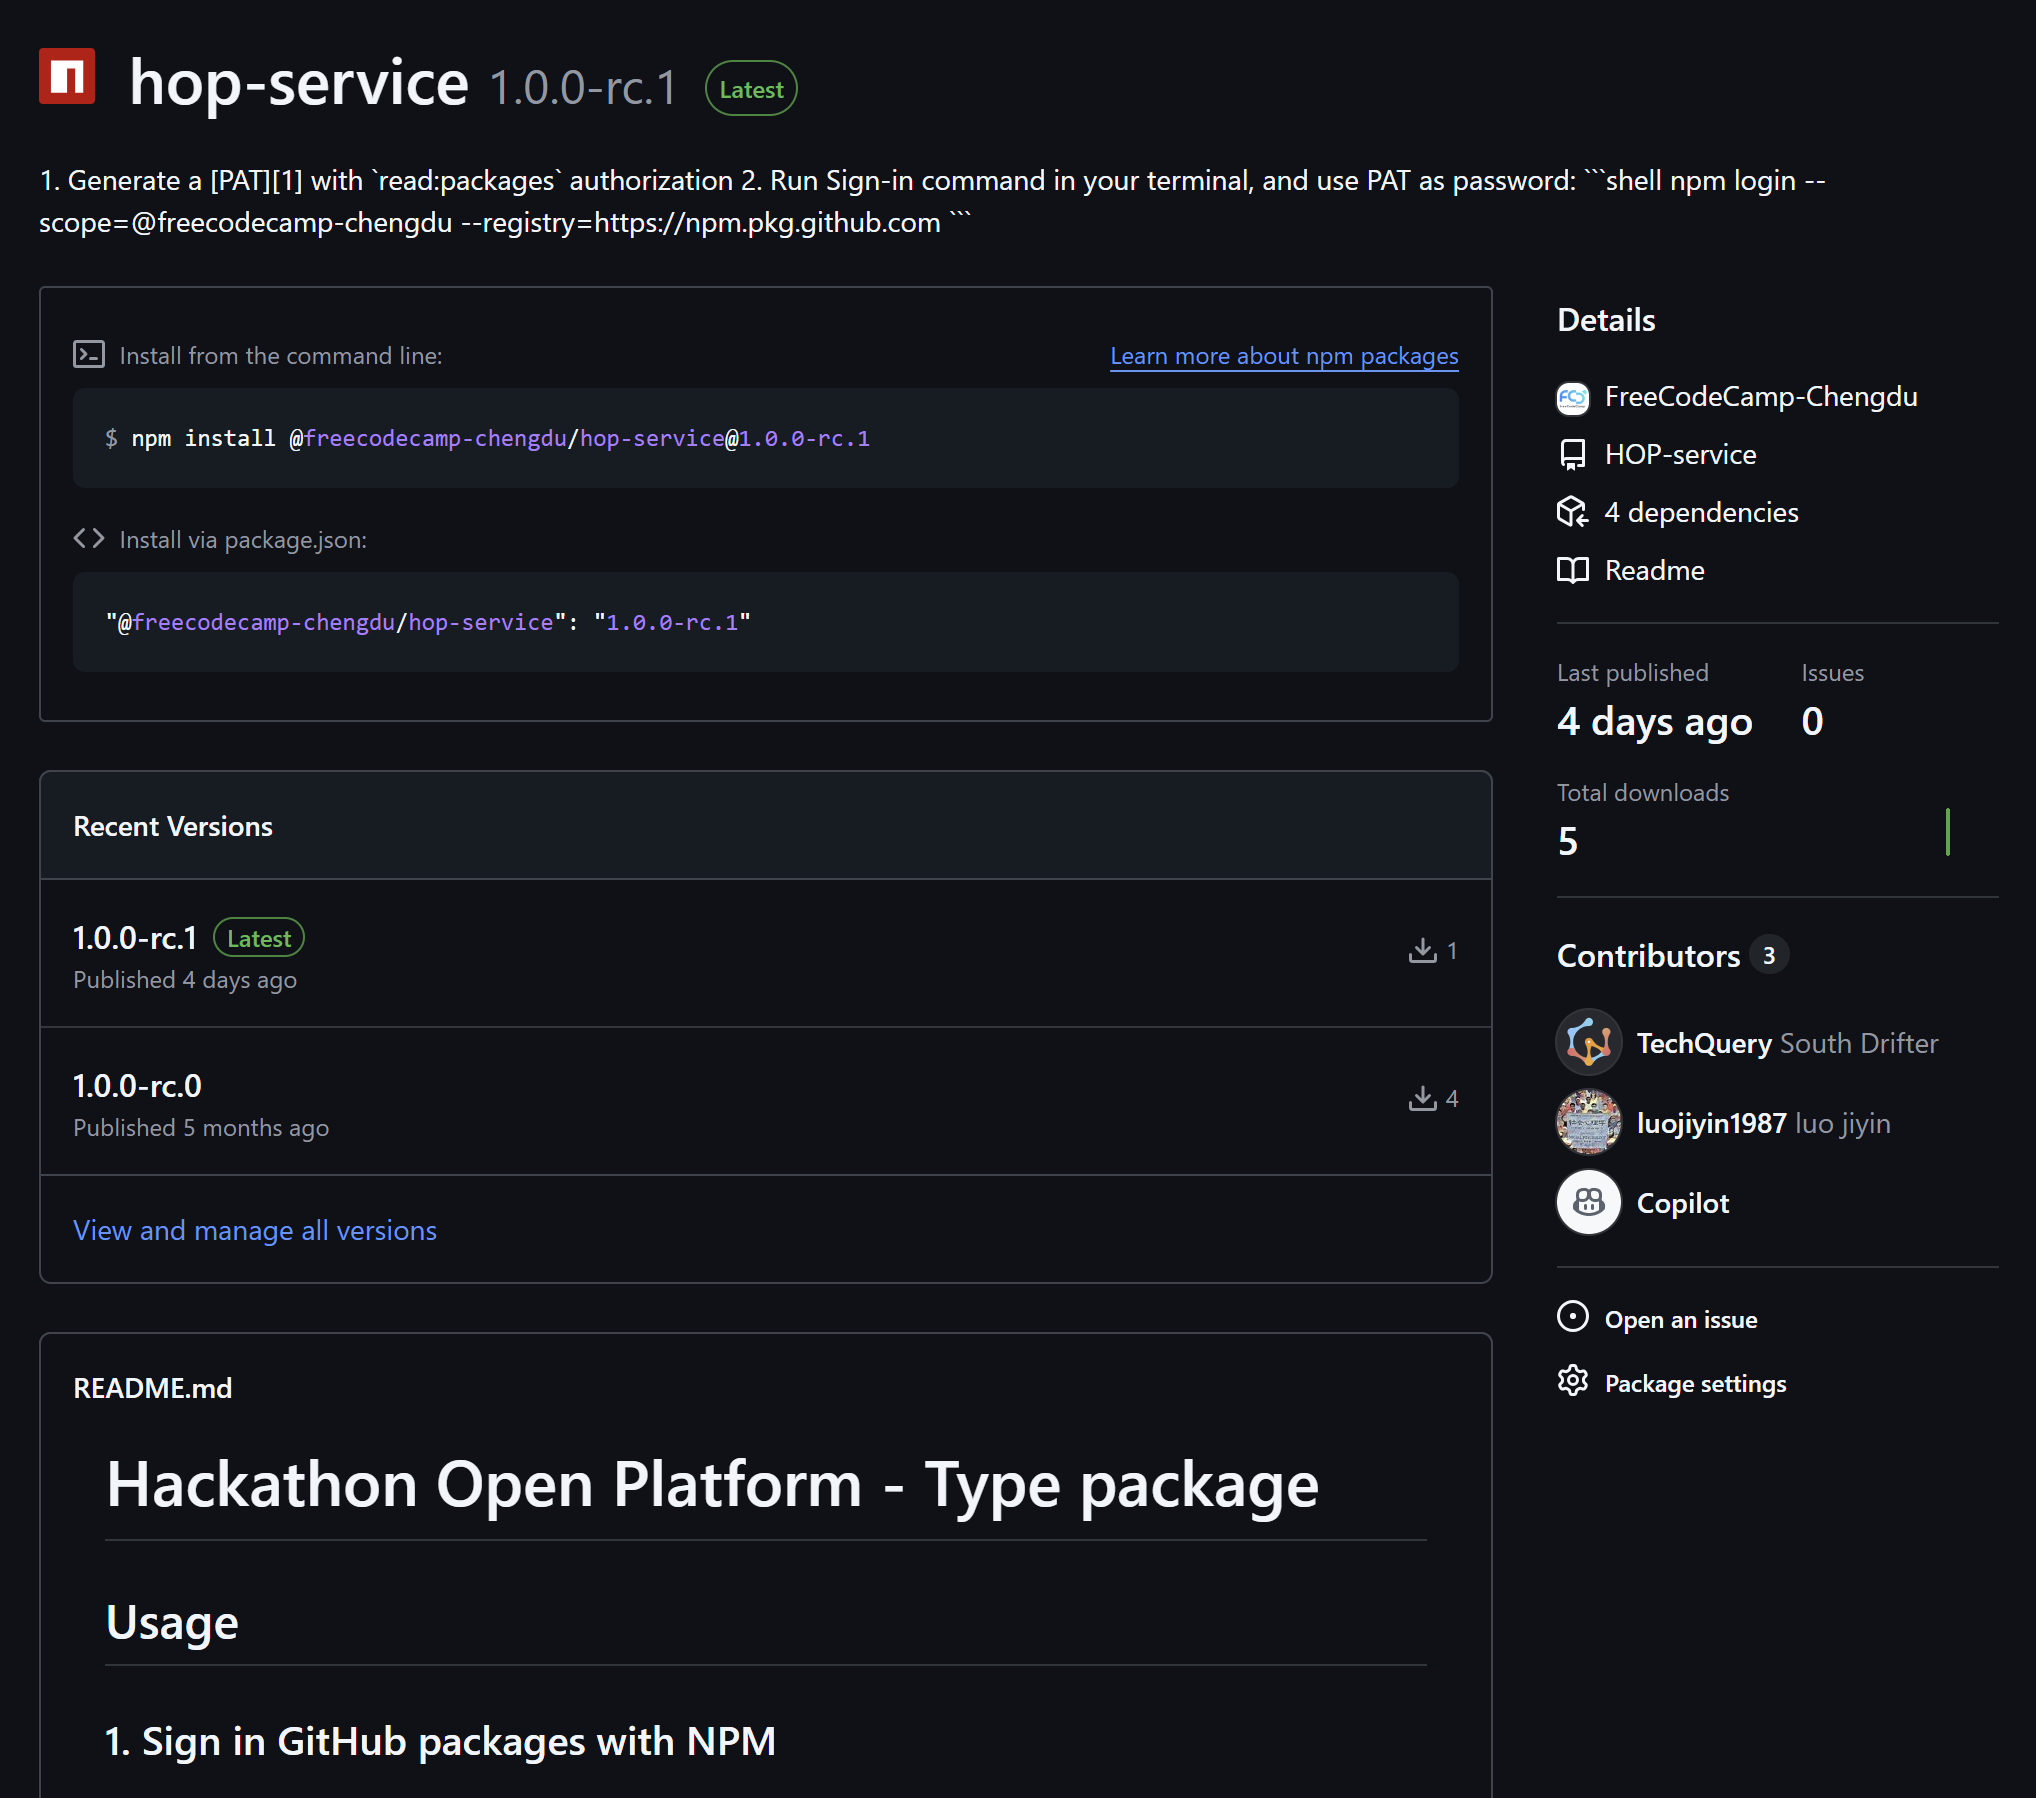Click the FreeCodeCamp-Chengdu organization avatar

1573,397
